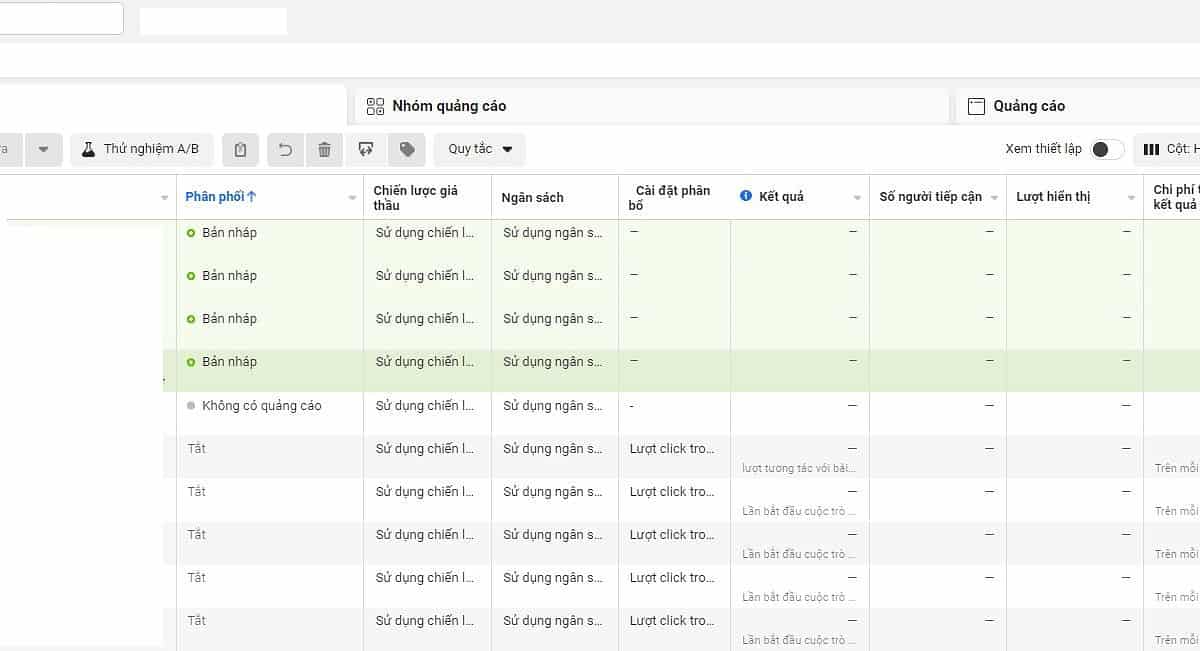
Task: Open the dropdown arrow left of Thử nghiệm A/B
Action: [x=43, y=150]
